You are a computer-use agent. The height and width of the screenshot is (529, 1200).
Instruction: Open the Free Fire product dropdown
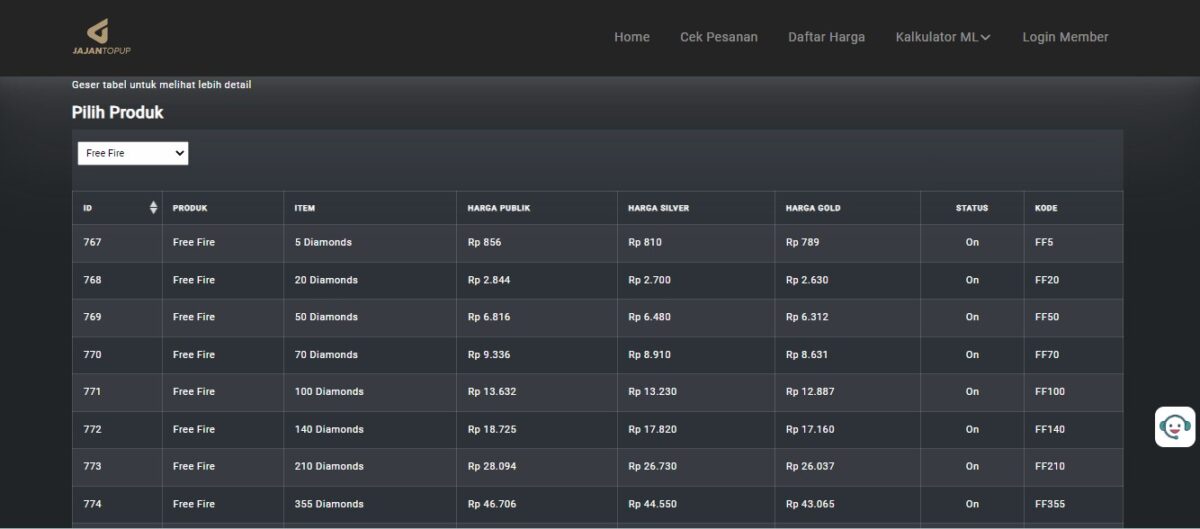click(133, 153)
